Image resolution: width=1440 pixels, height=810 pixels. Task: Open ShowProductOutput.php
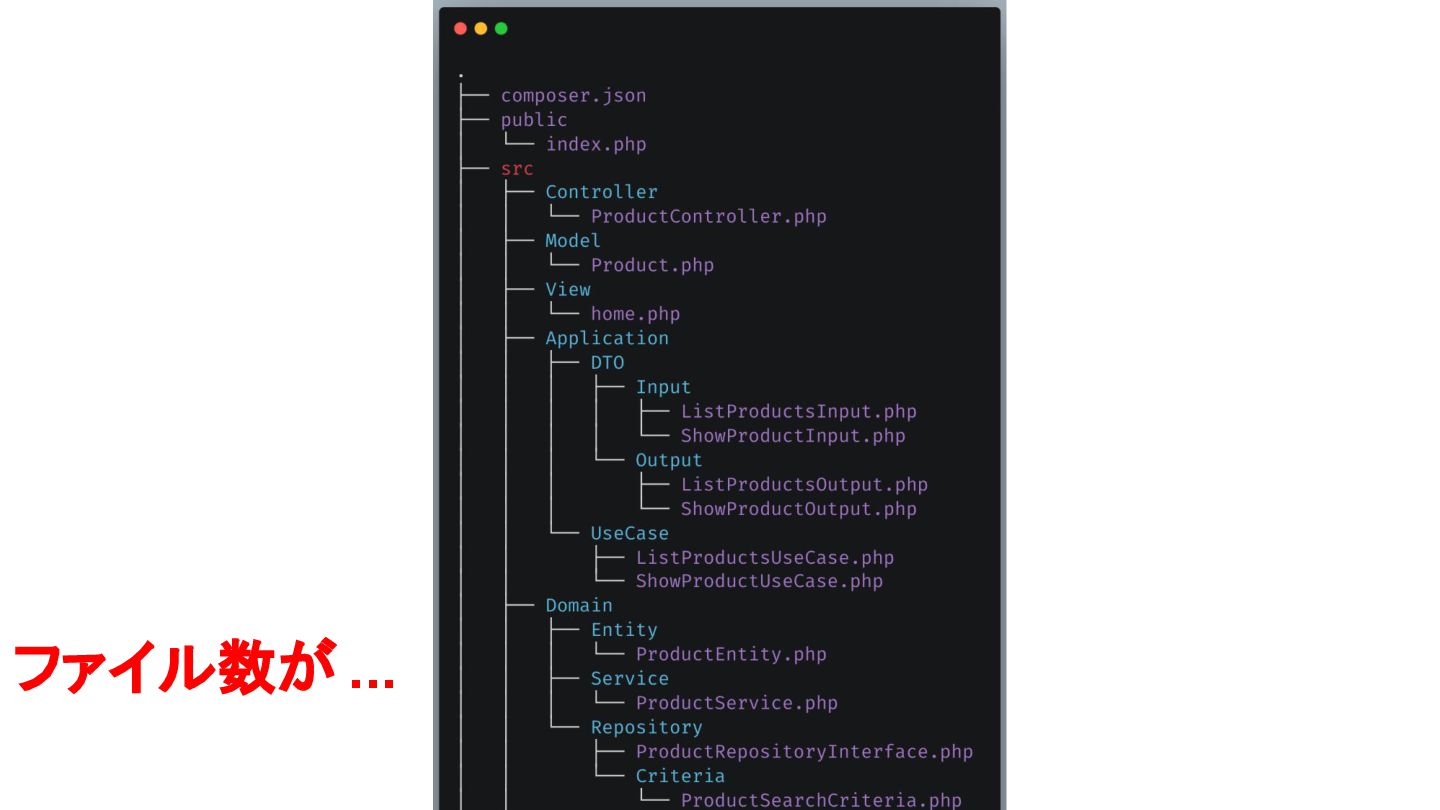pyautogui.click(x=798, y=509)
